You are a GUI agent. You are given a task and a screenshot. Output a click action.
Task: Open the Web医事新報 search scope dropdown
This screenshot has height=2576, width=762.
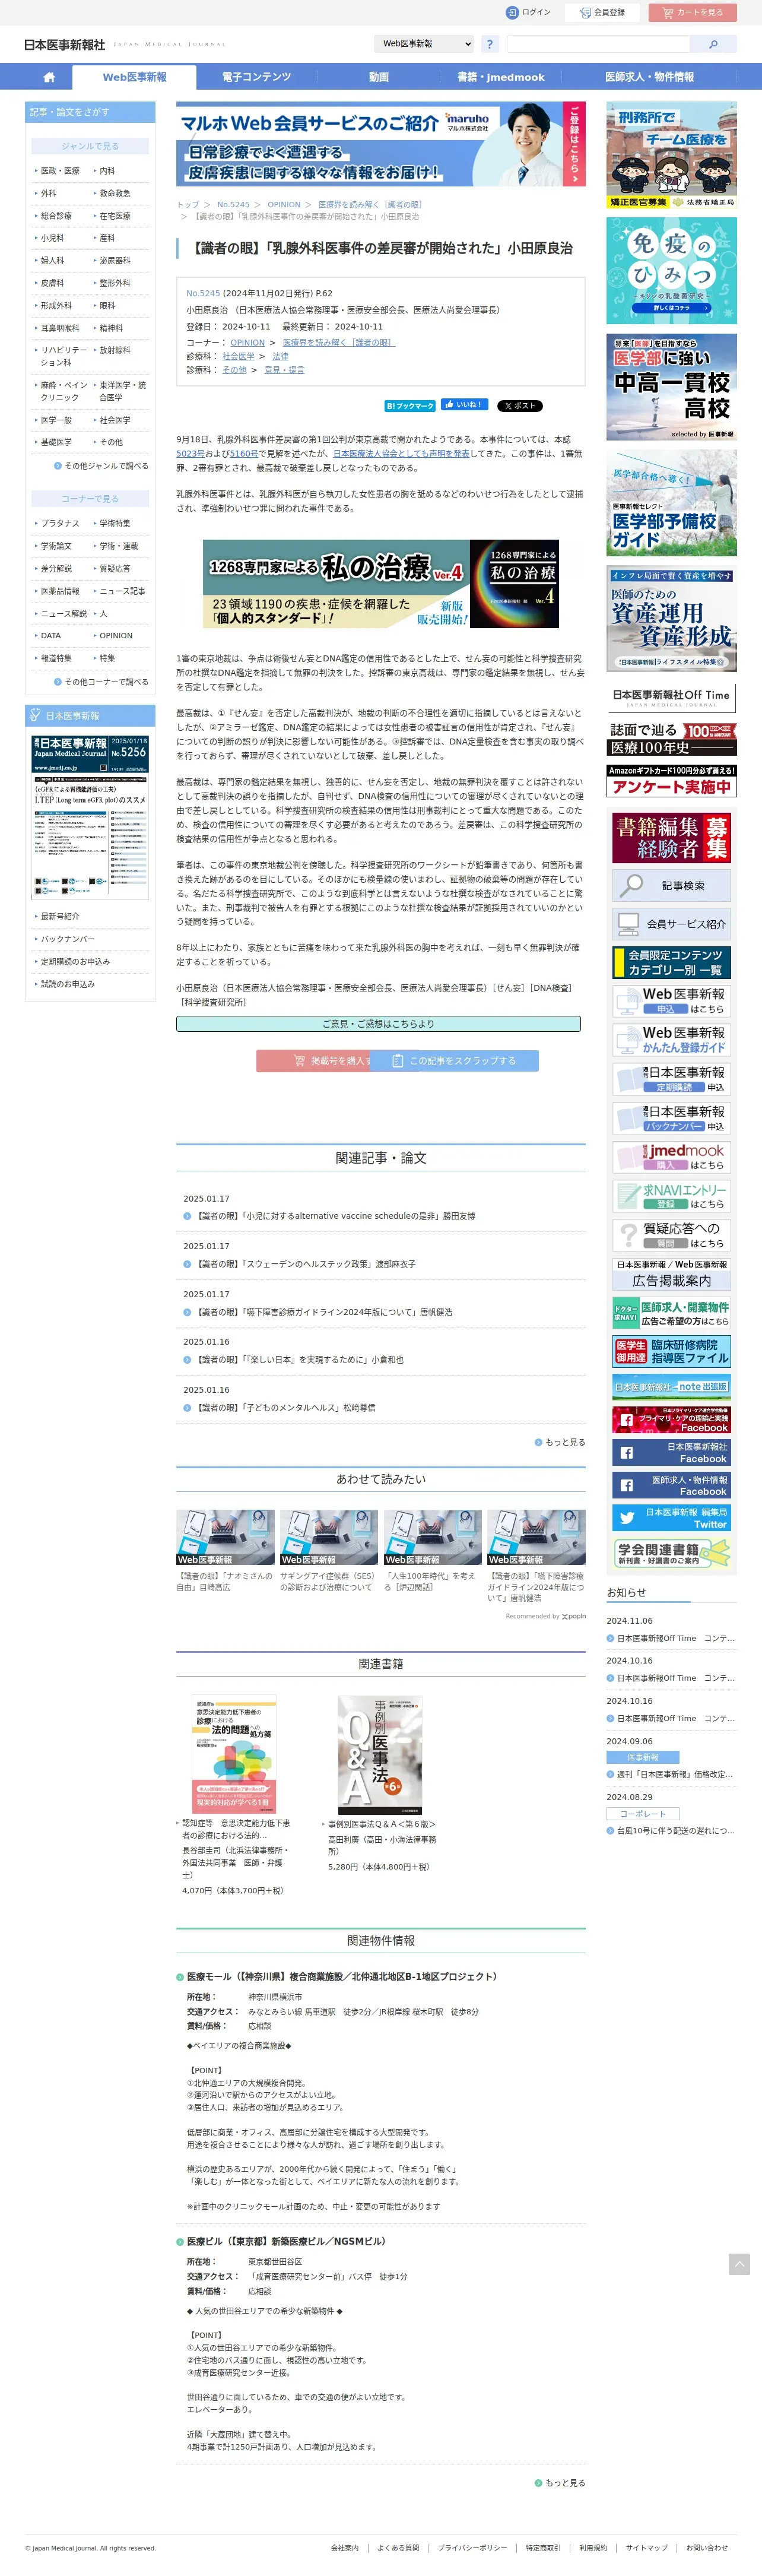click(424, 44)
